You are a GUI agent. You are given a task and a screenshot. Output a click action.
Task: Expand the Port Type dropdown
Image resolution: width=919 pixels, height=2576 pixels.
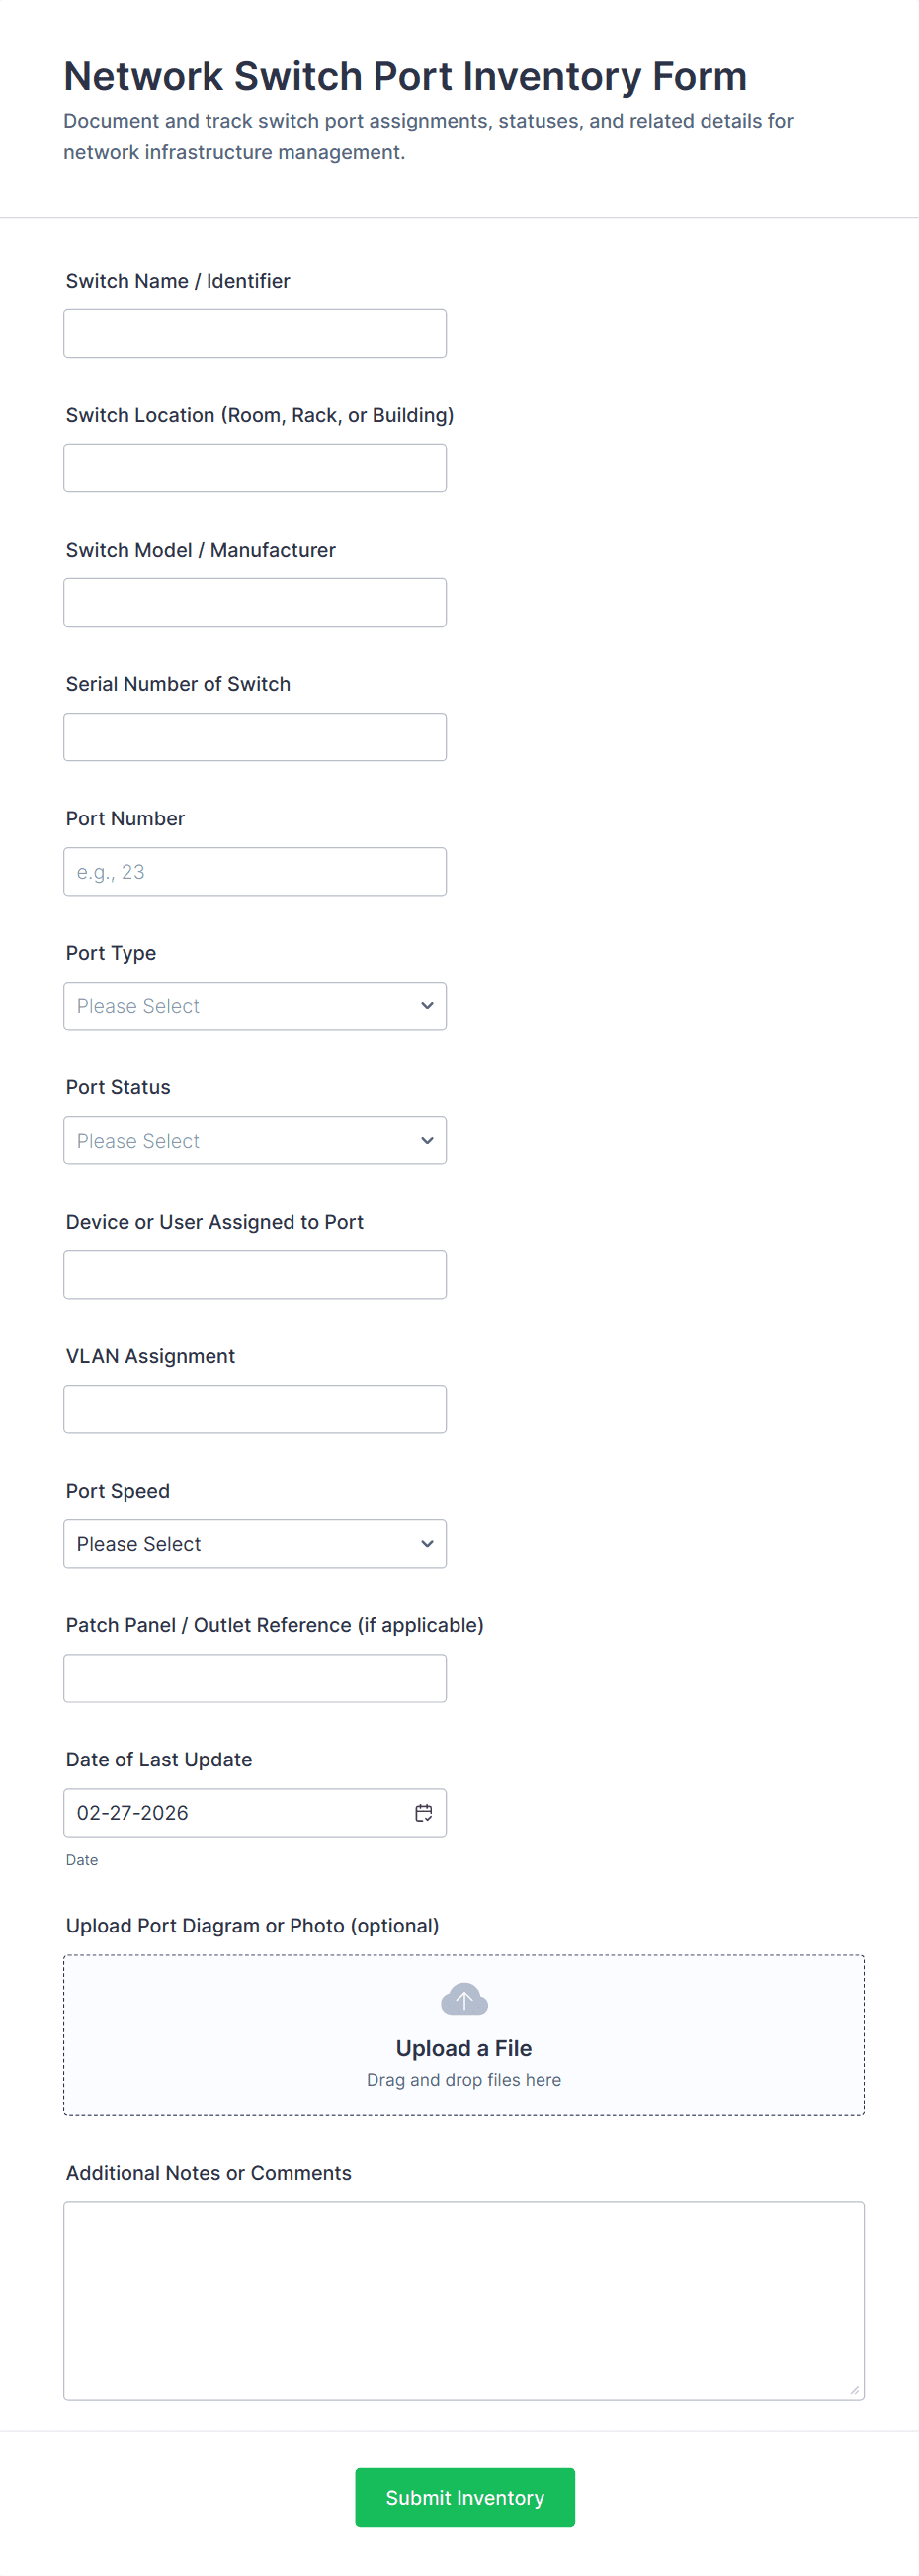pos(255,1006)
